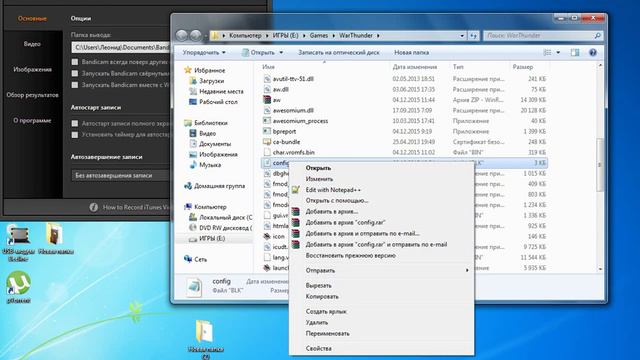Click Записать на оптический диск button
The image size is (640, 360).
click(339, 52)
